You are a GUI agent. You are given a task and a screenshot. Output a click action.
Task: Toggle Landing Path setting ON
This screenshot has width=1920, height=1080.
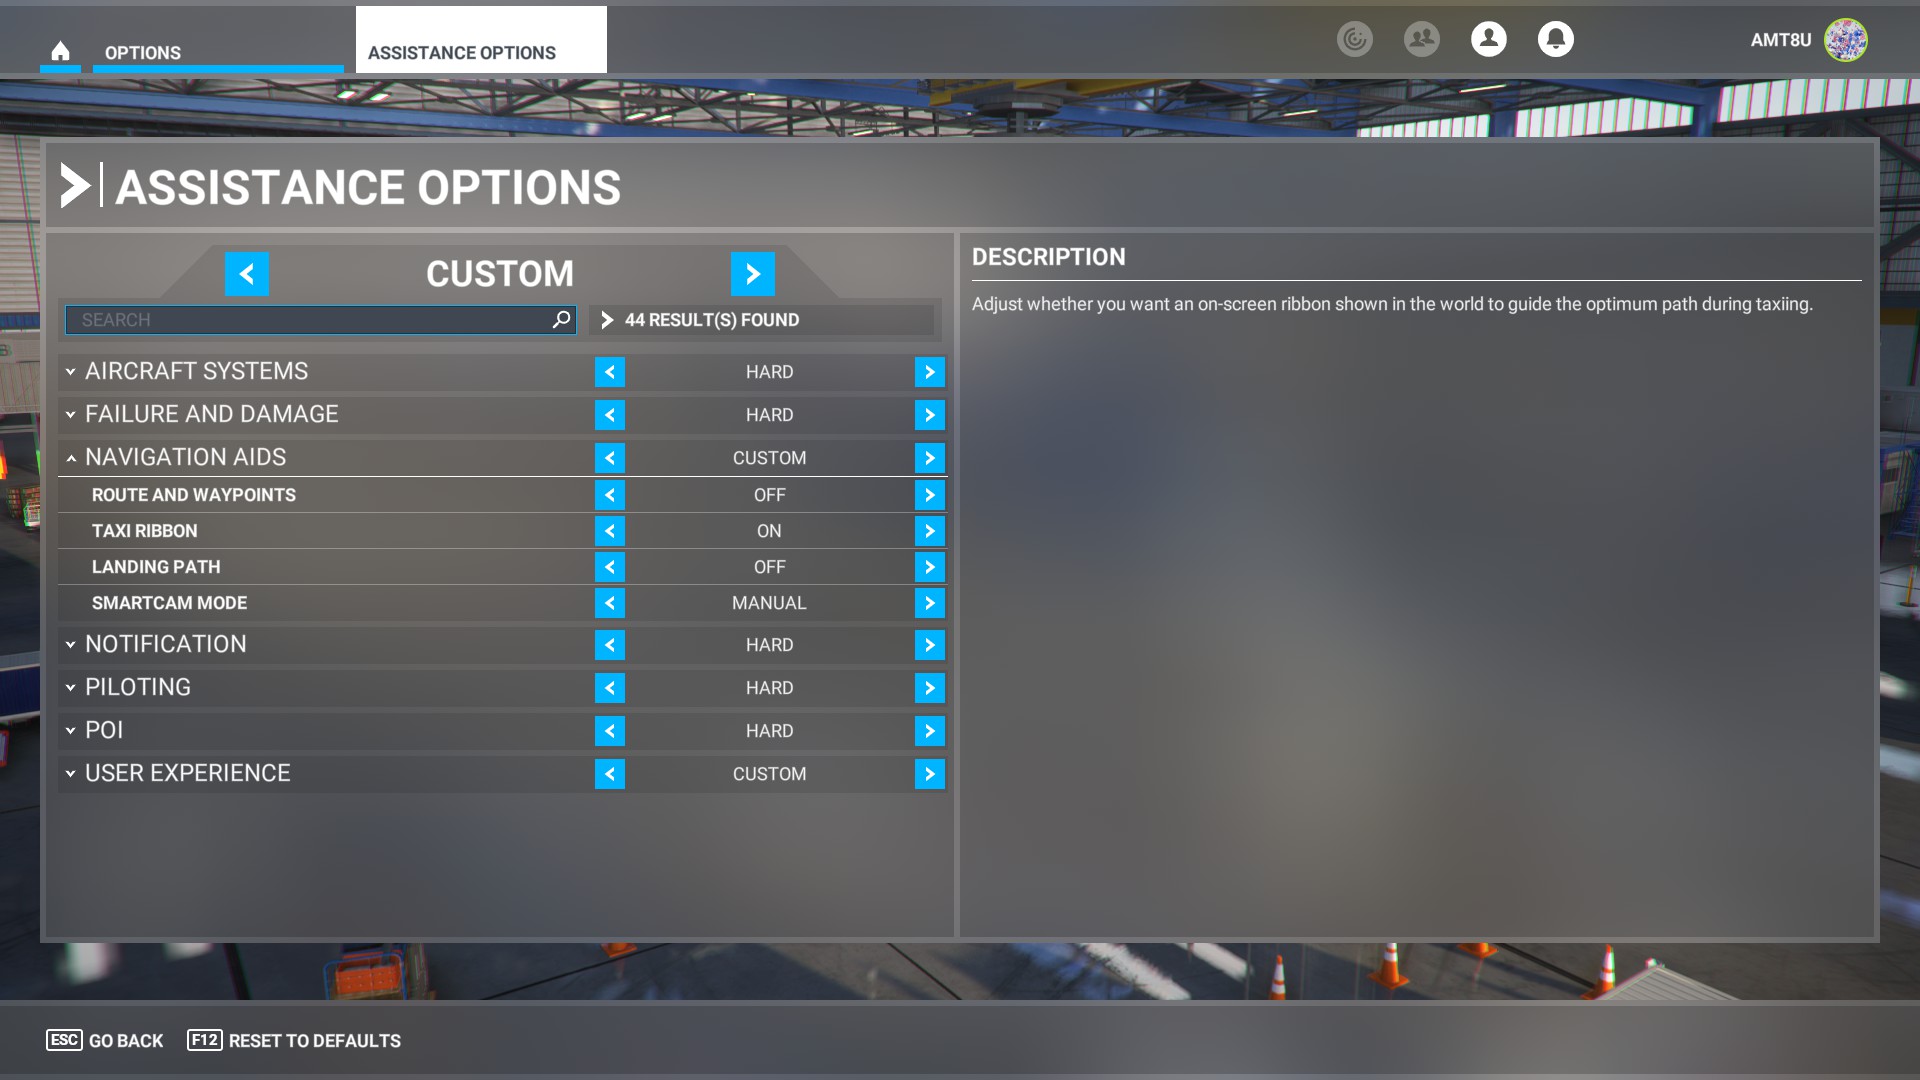930,567
